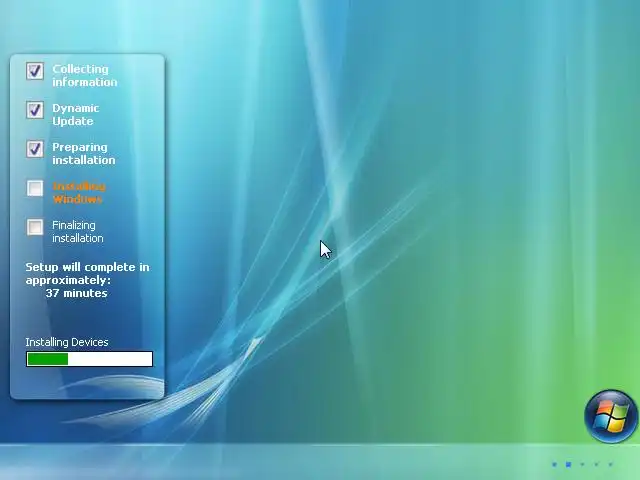
Task: Click the Windows orb logo
Action: point(611,416)
